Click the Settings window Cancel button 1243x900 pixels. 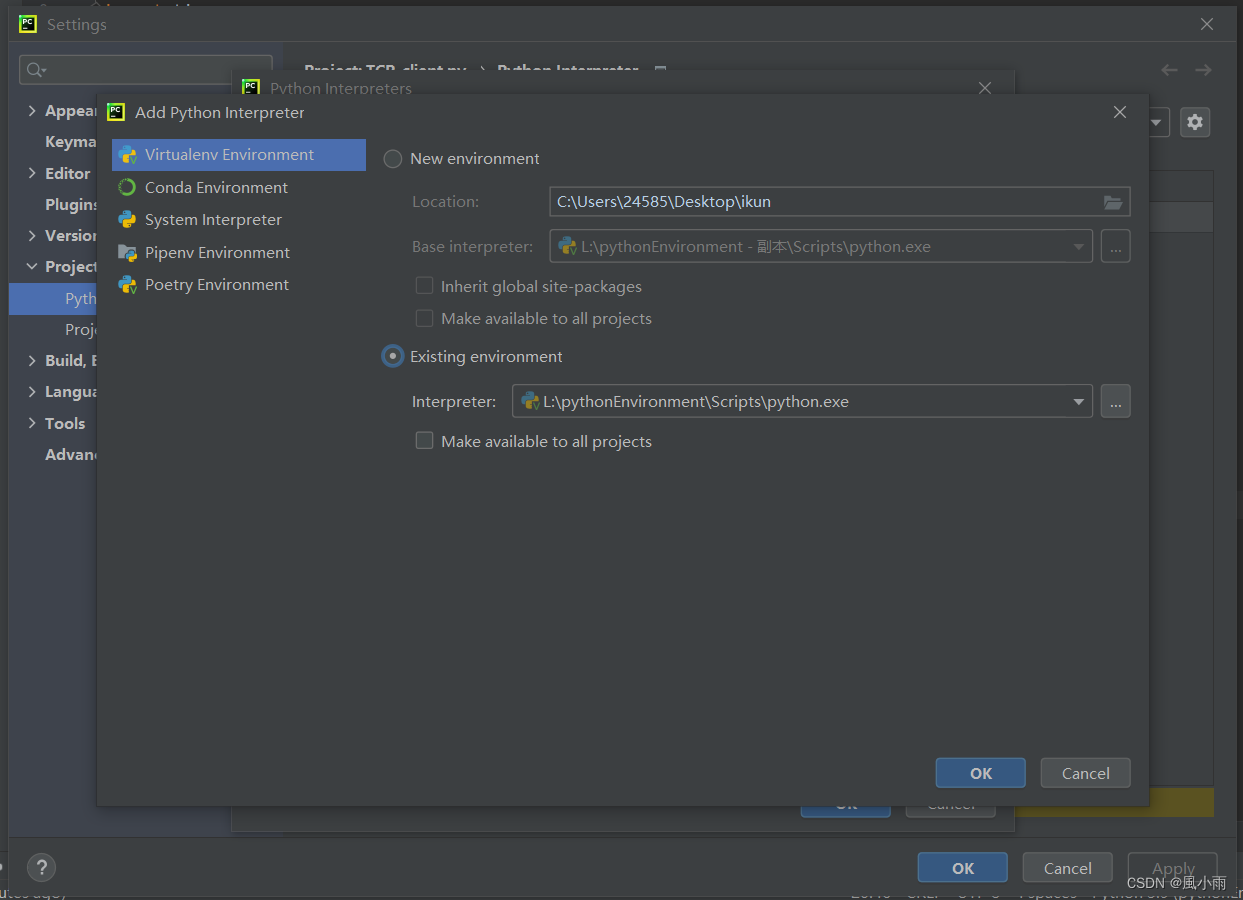[x=1068, y=868]
